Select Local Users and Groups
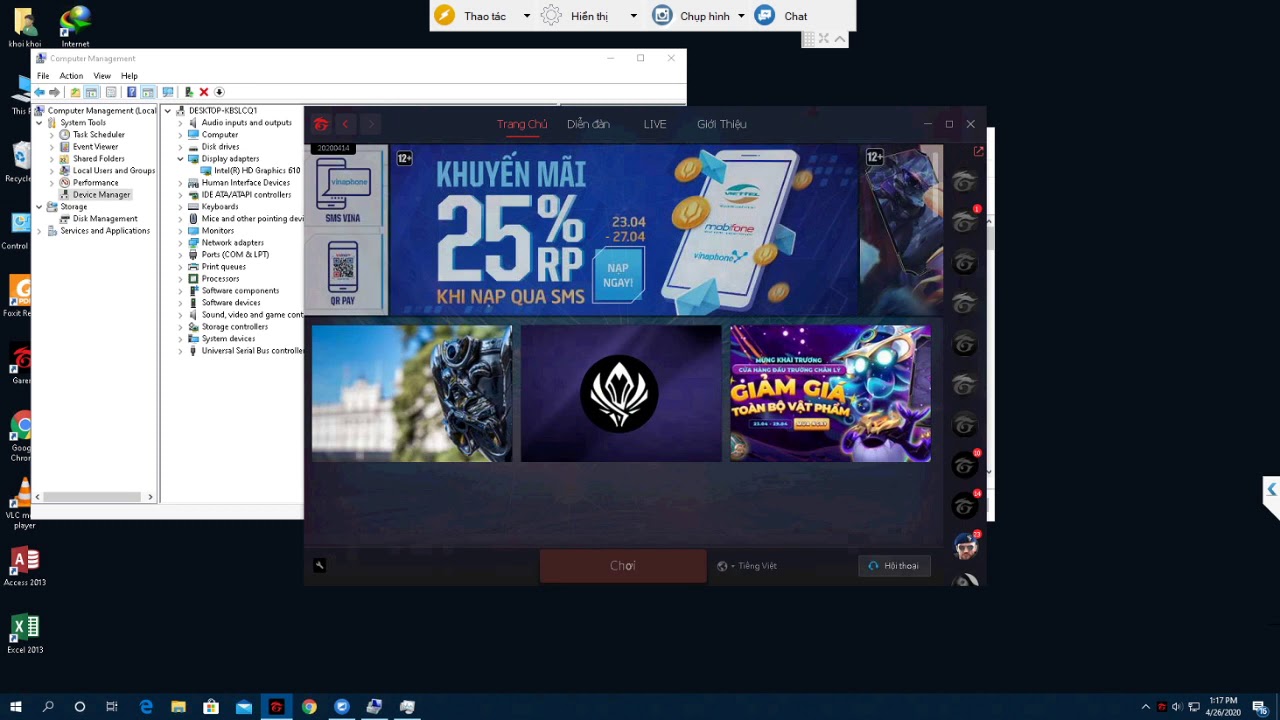 point(114,170)
